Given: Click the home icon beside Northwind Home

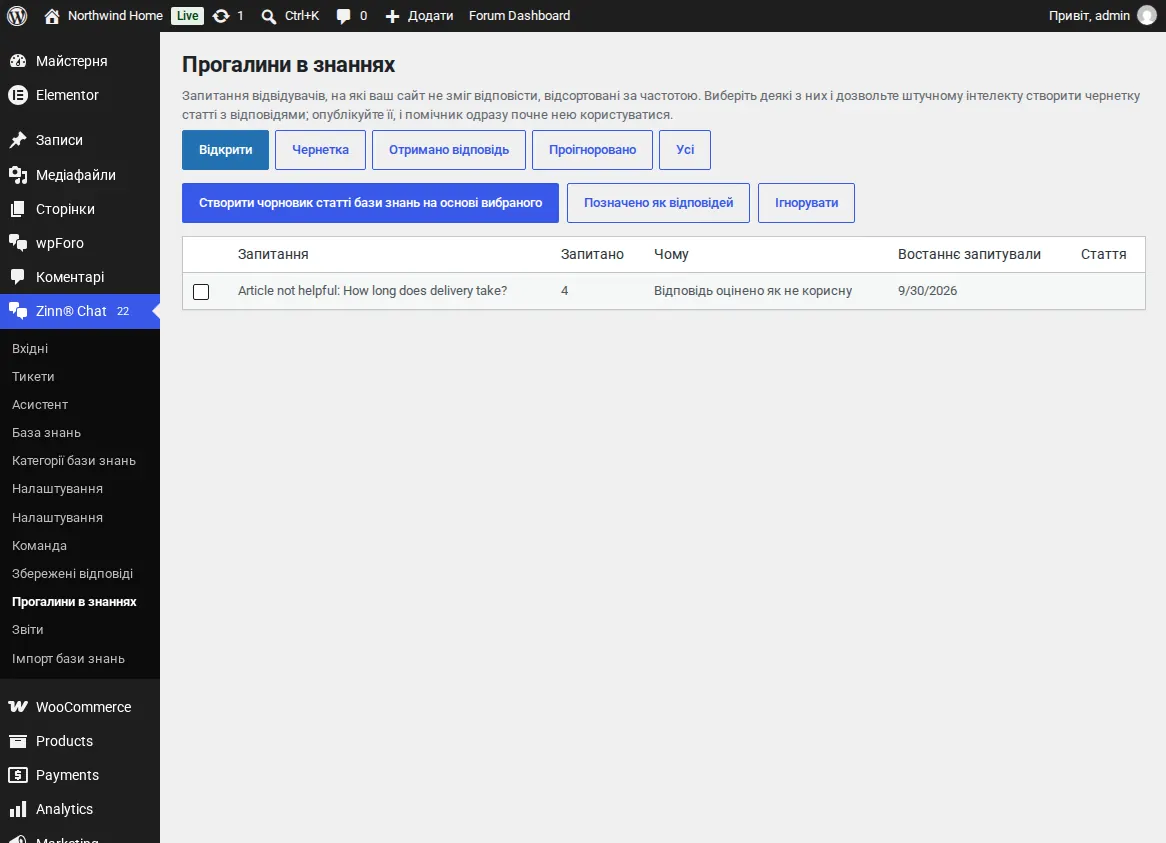Looking at the screenshot, I should (x=51, y=16).
